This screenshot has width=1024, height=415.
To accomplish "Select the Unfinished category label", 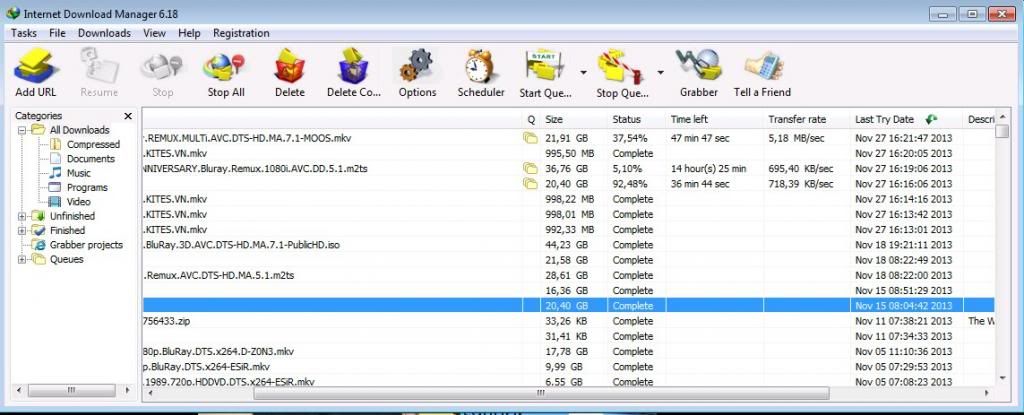I will pos(72,216).
